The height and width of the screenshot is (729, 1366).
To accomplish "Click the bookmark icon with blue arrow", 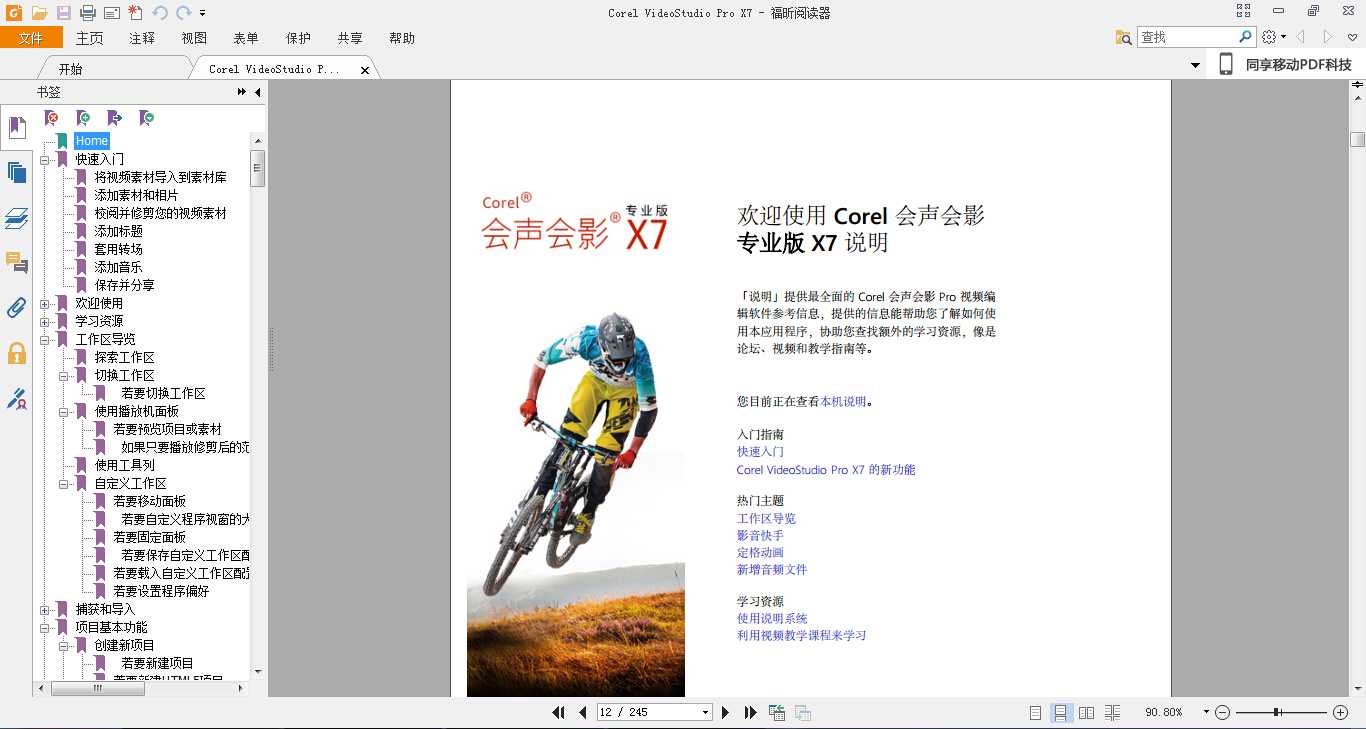I will [x=115, y=118].
